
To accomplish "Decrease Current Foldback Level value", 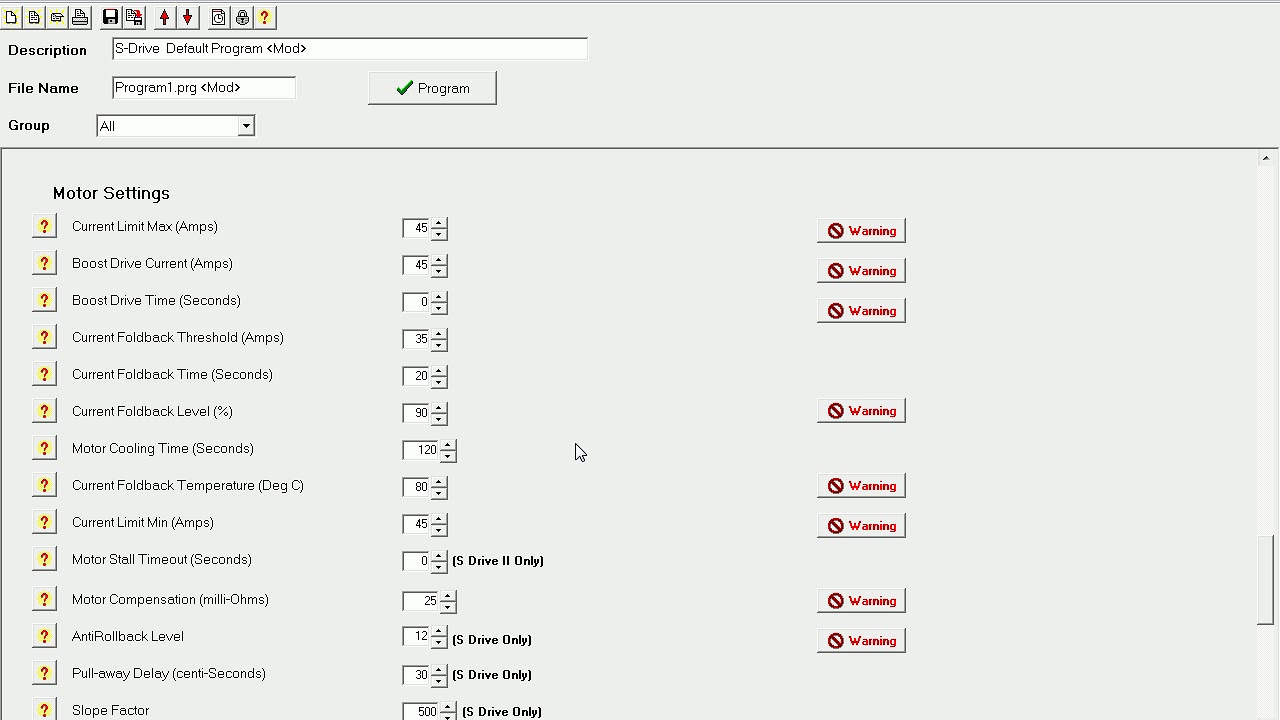I will click(x=439, y=419).
